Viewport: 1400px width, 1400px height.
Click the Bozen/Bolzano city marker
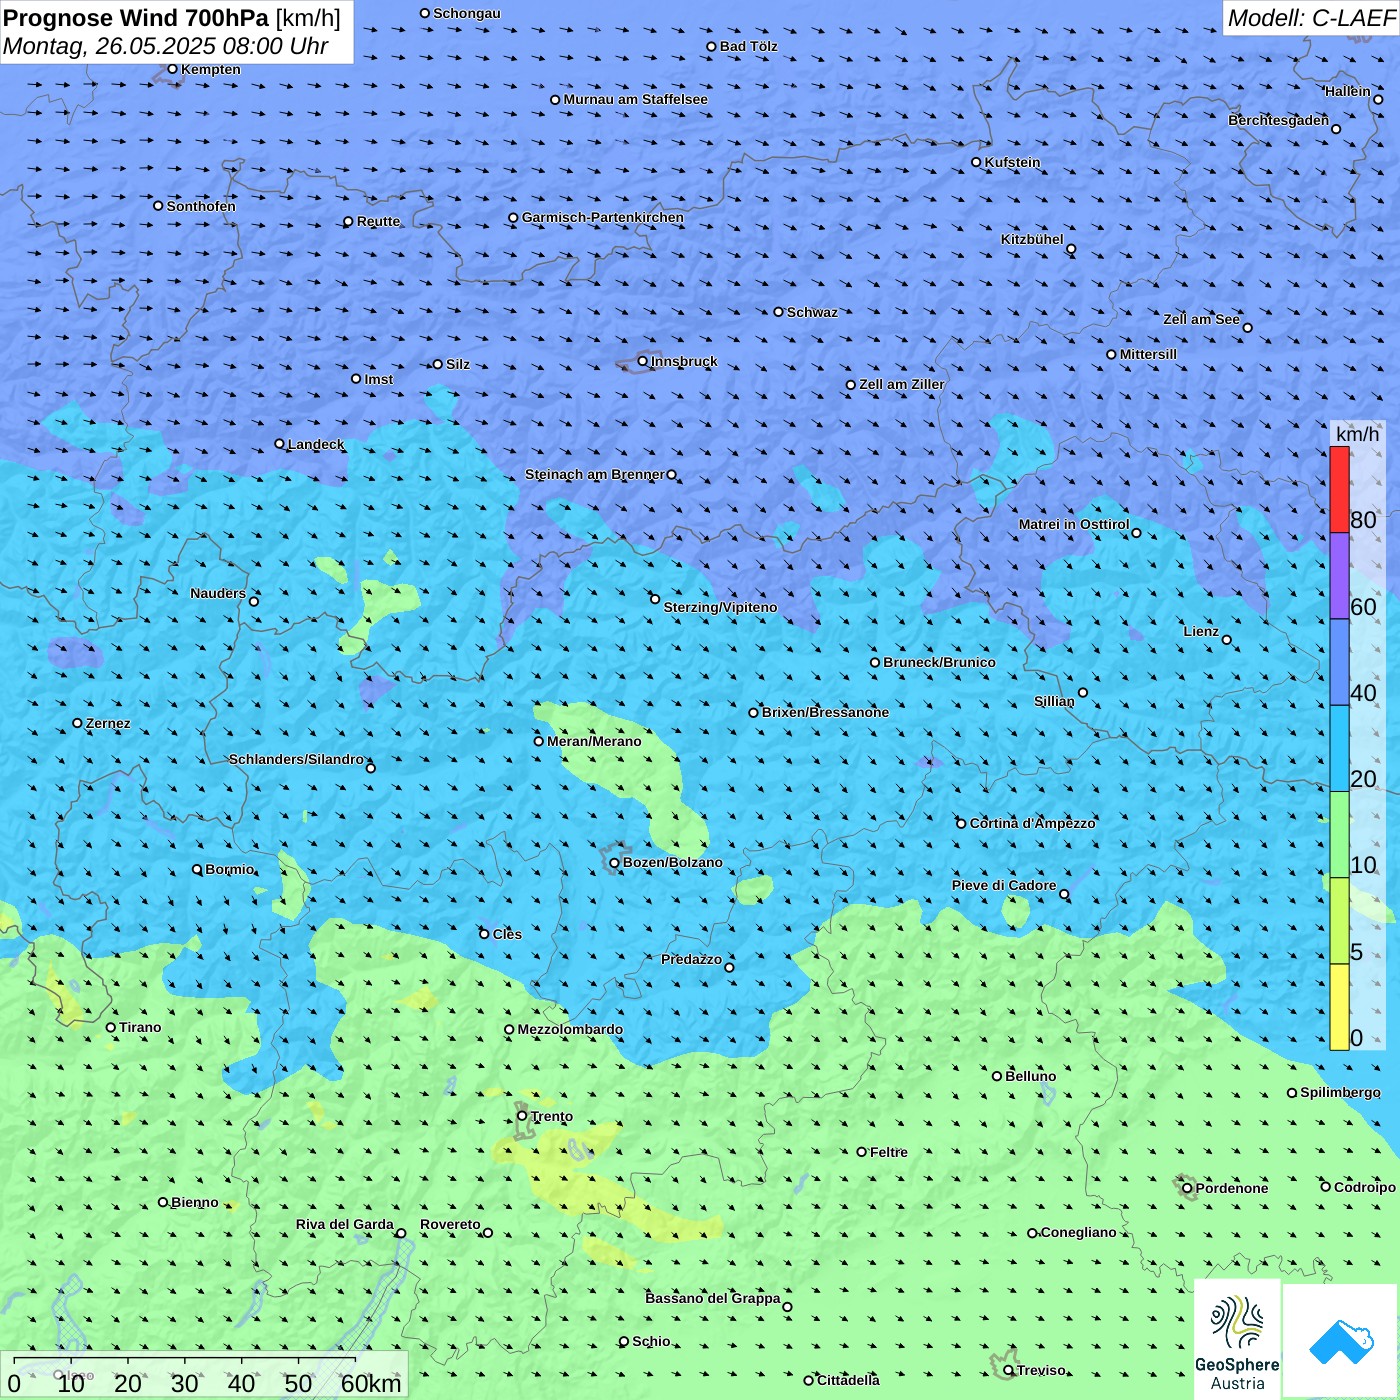point(614,862)
